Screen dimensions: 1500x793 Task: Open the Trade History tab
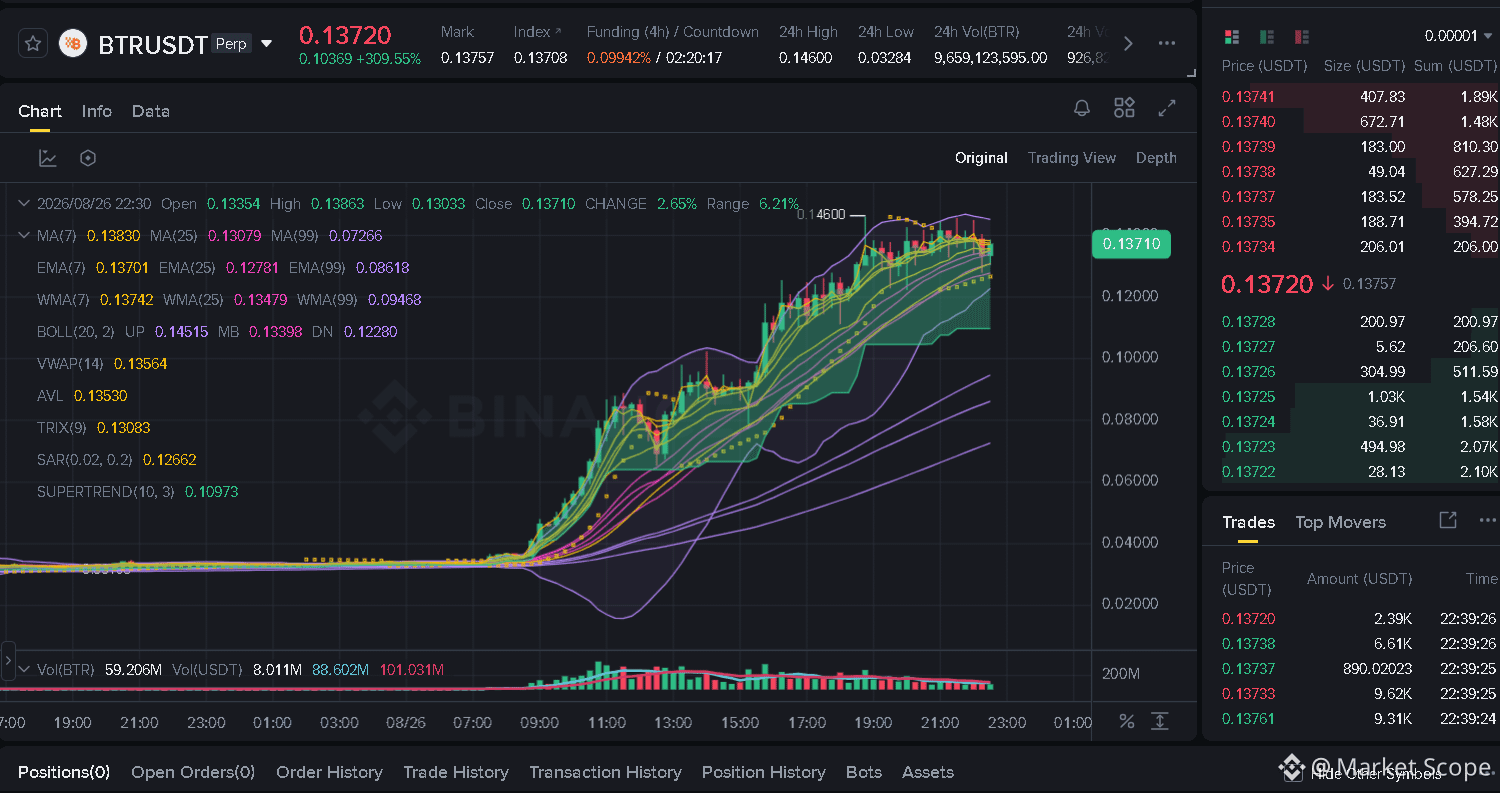tap(456, 772)
